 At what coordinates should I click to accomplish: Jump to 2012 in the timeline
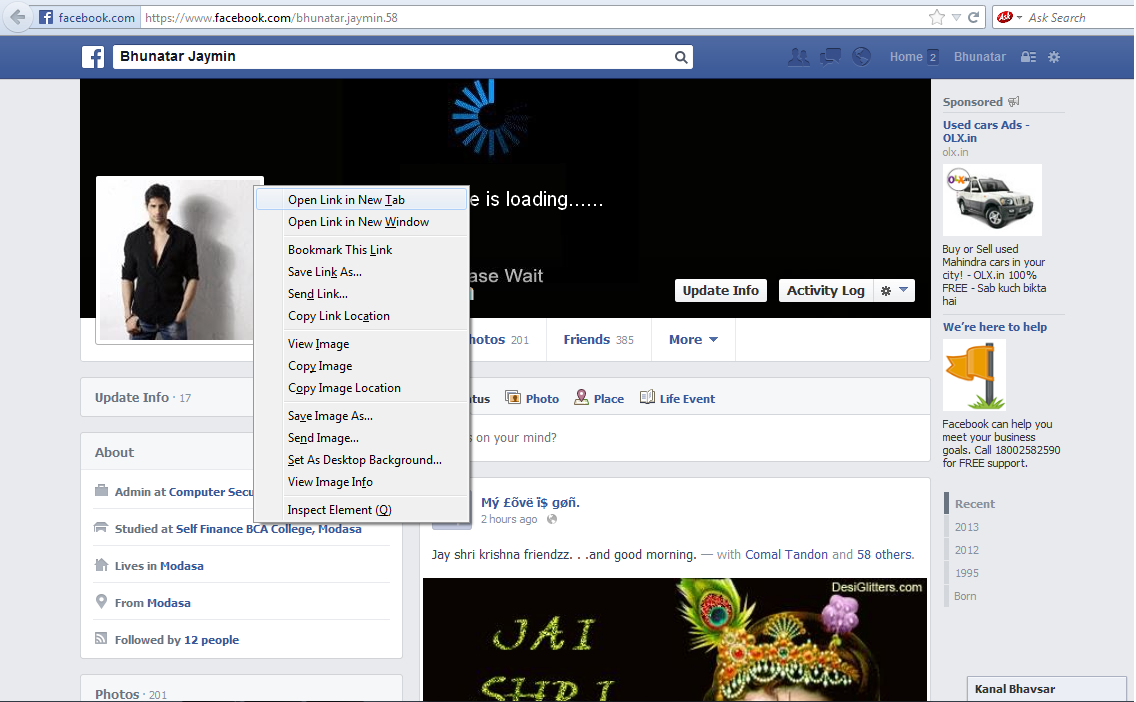[966, 550]
